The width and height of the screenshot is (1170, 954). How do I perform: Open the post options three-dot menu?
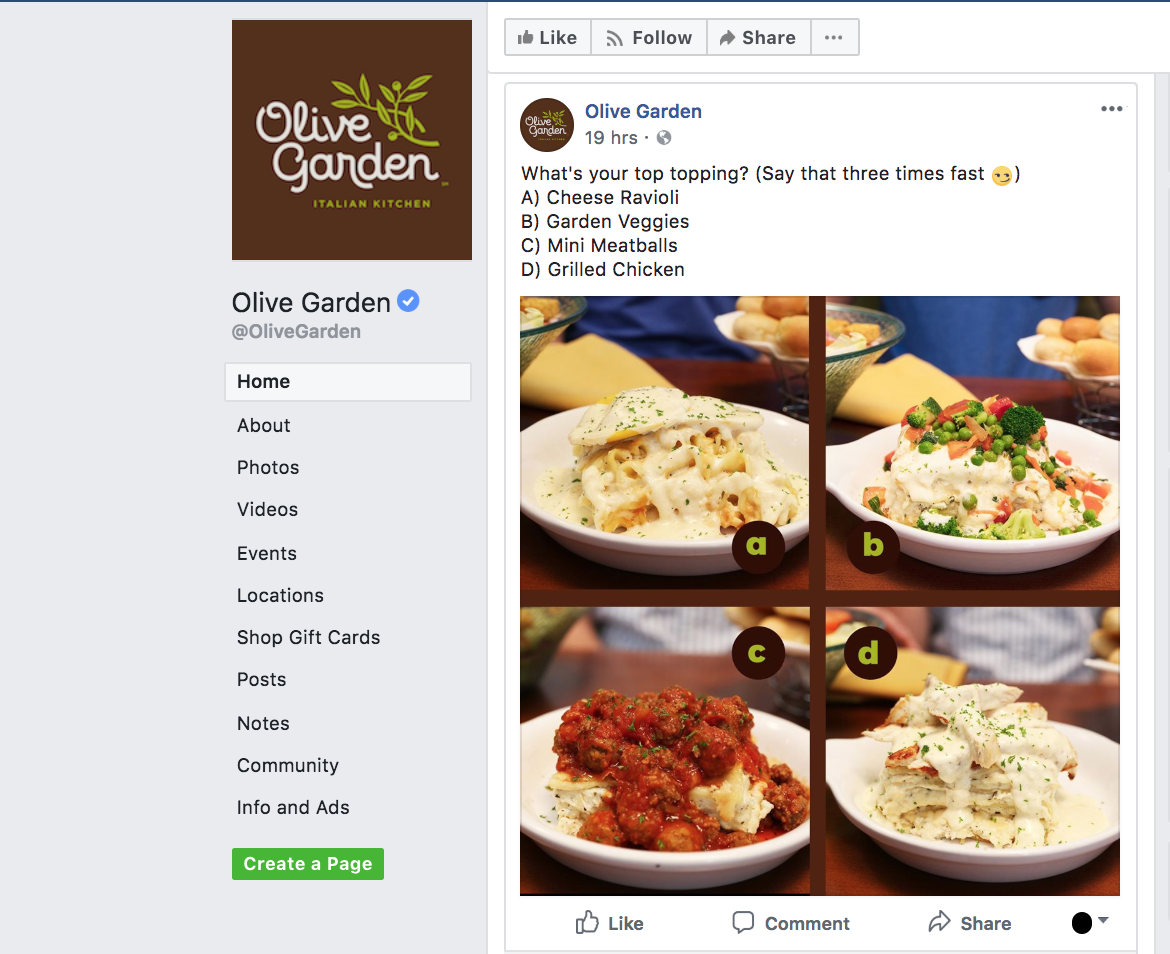pyautogui.click(x=1111, y=109)
